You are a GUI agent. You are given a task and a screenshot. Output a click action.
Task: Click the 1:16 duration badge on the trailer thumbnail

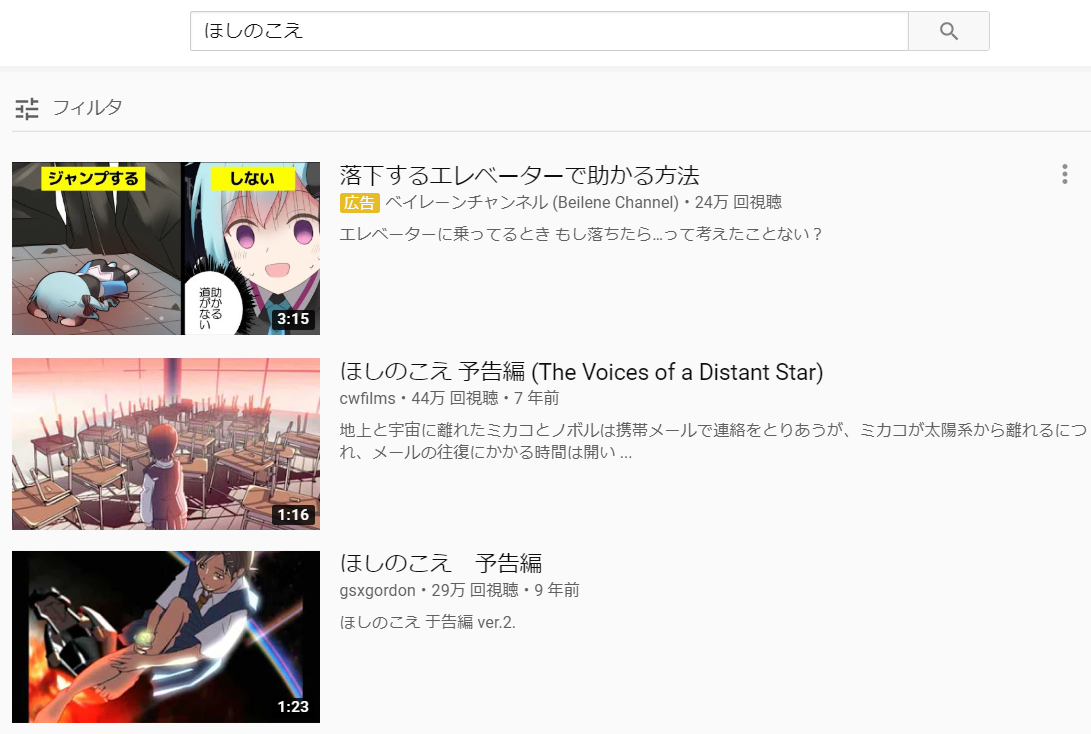[293, 514]
